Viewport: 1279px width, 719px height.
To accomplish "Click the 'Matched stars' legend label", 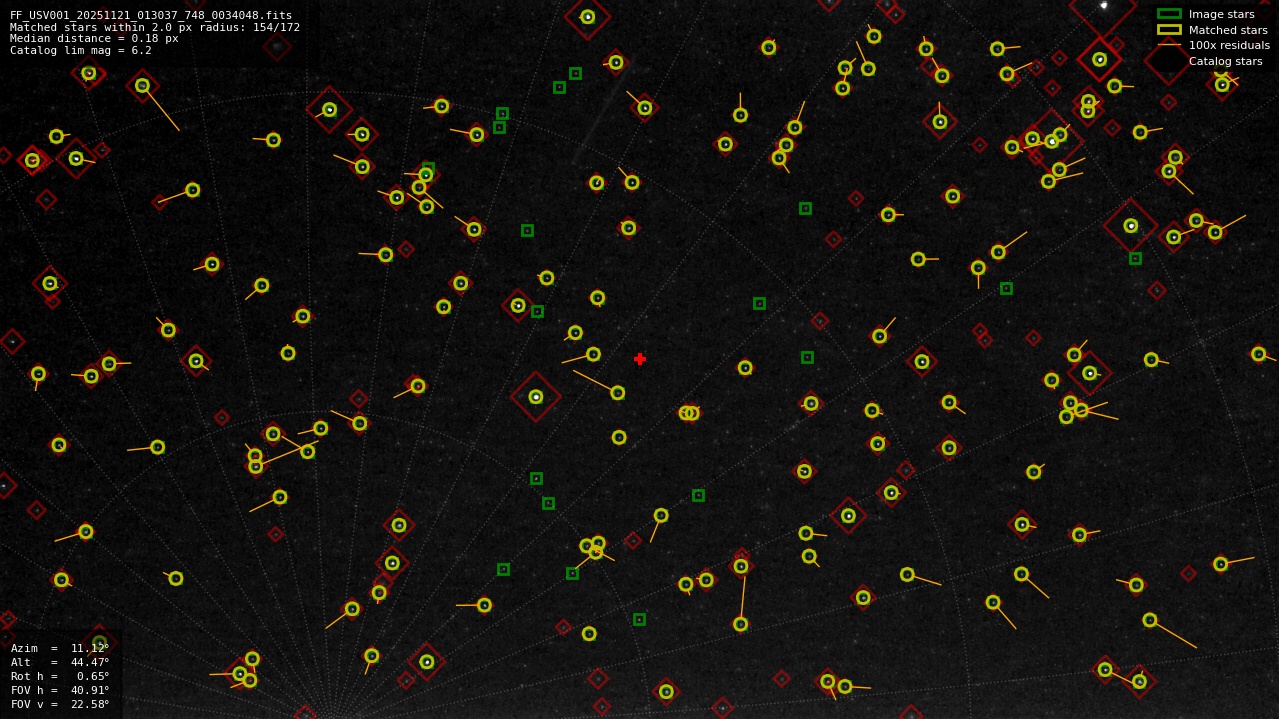I will coord(1228,30).
